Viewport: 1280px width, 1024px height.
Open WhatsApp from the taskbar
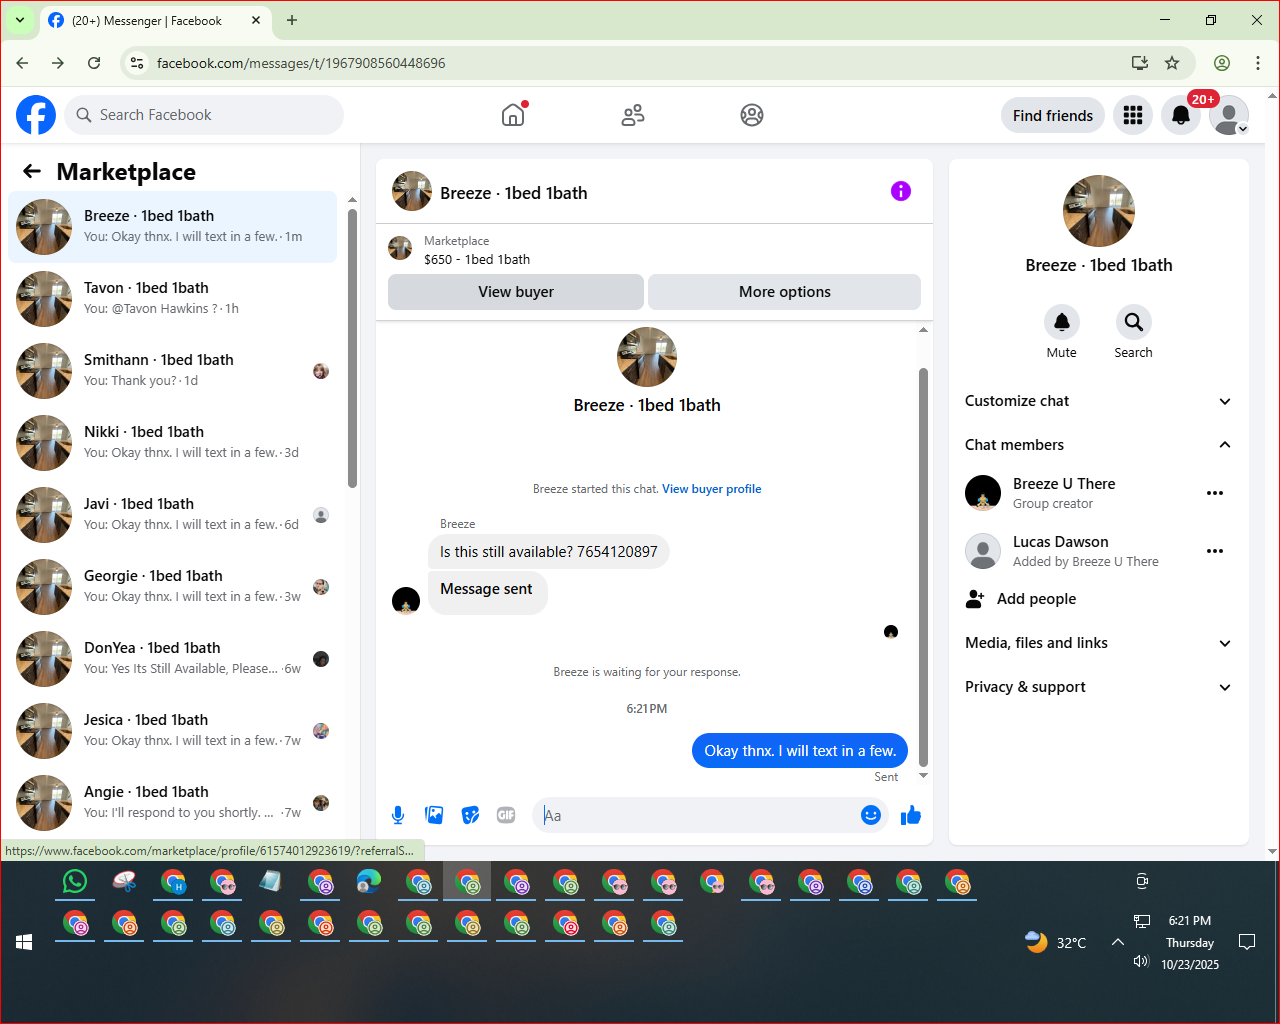75,881
